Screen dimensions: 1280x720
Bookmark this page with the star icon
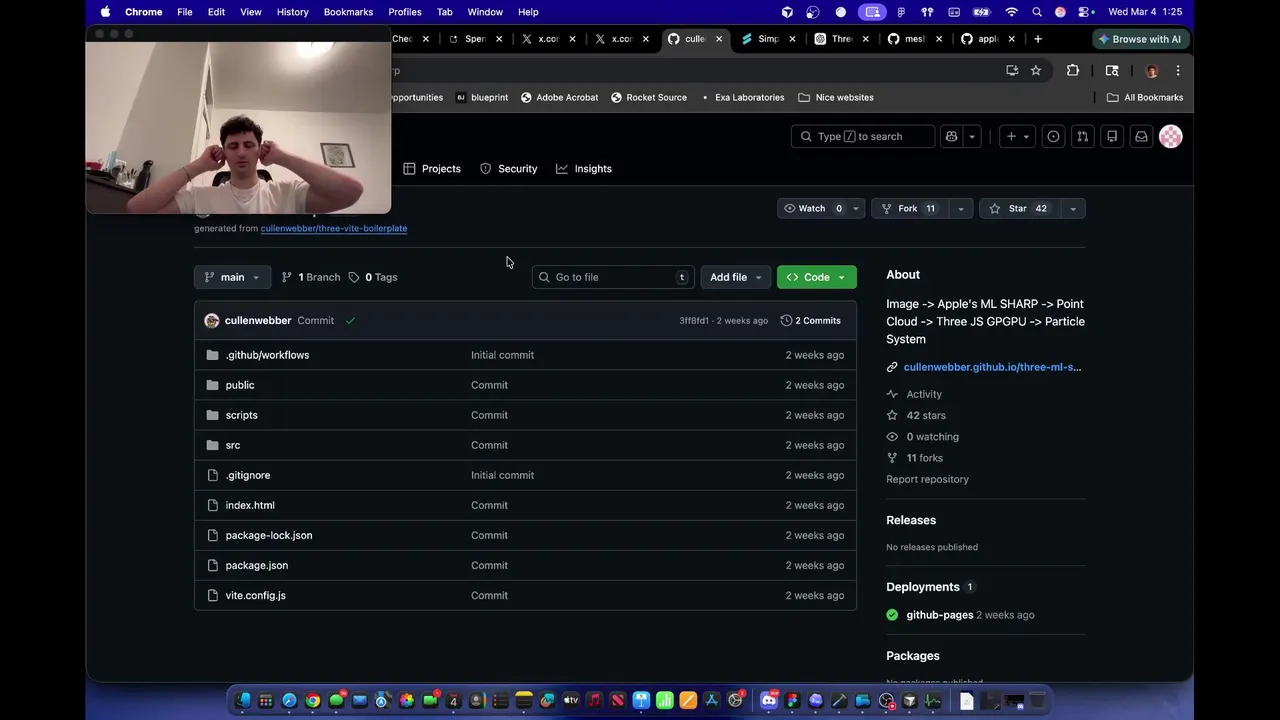pos(1036,70)
